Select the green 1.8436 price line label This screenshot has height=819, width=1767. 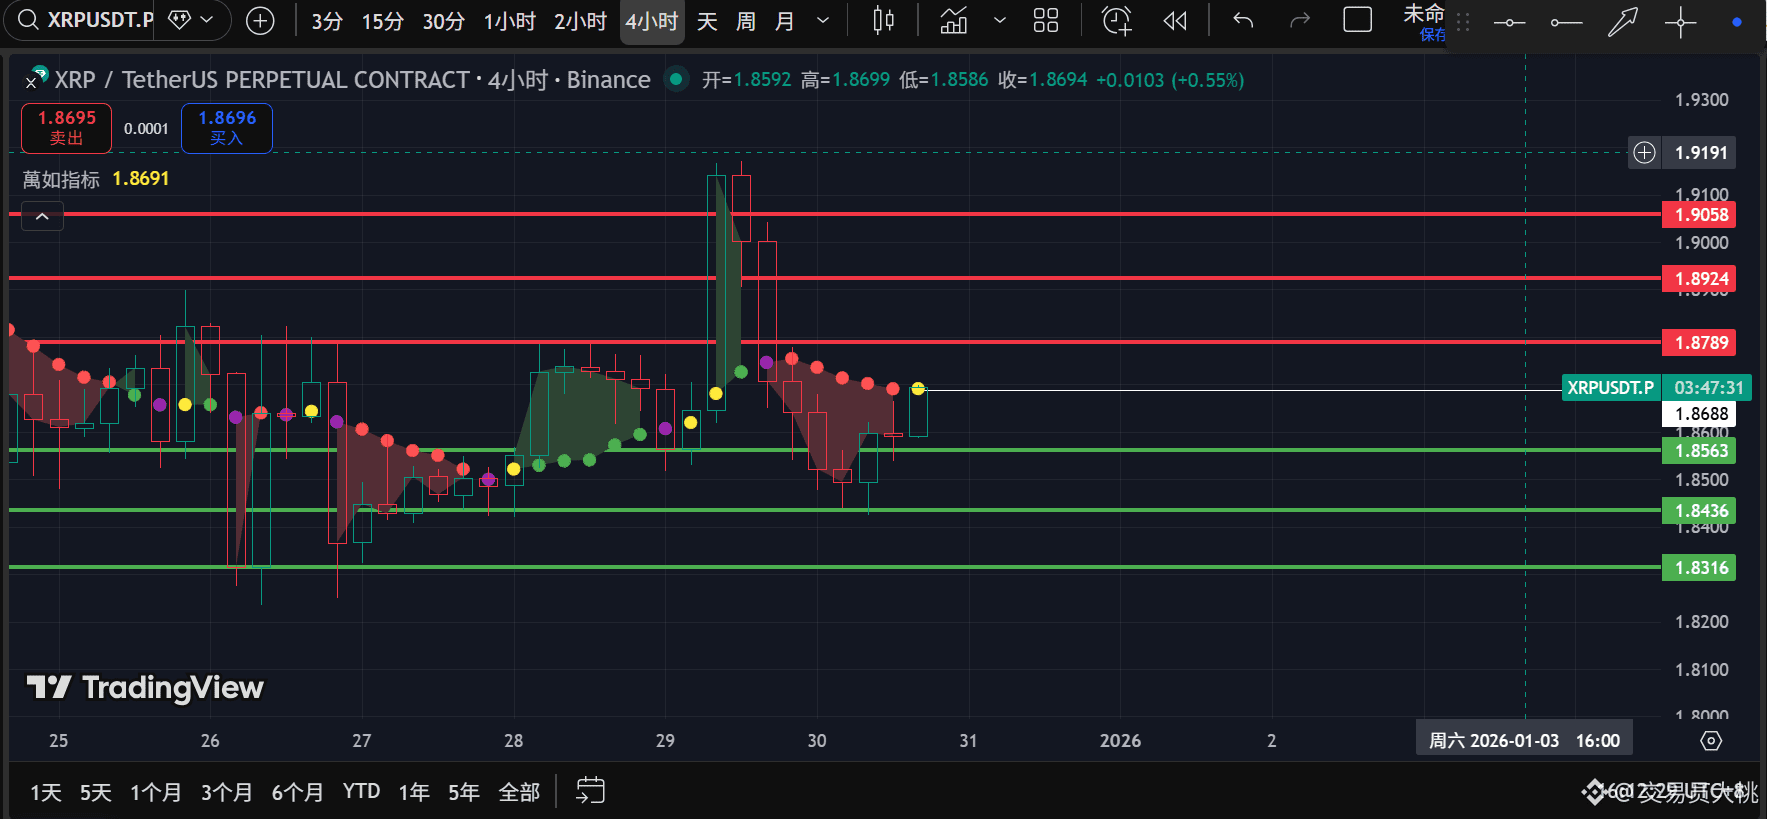coord(1698,510)
